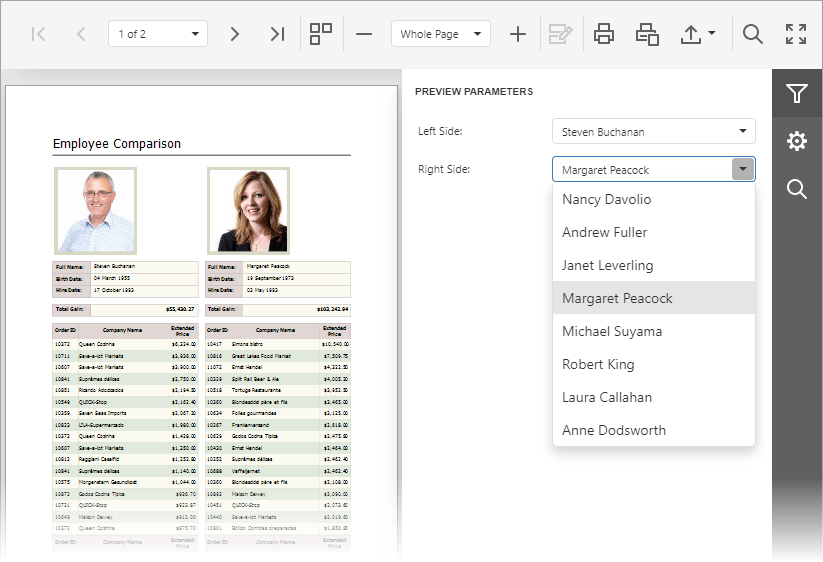Select Margaret Peacock highlighted item
The height and width of the screenshot is (562, 823).
pos(653,298)
